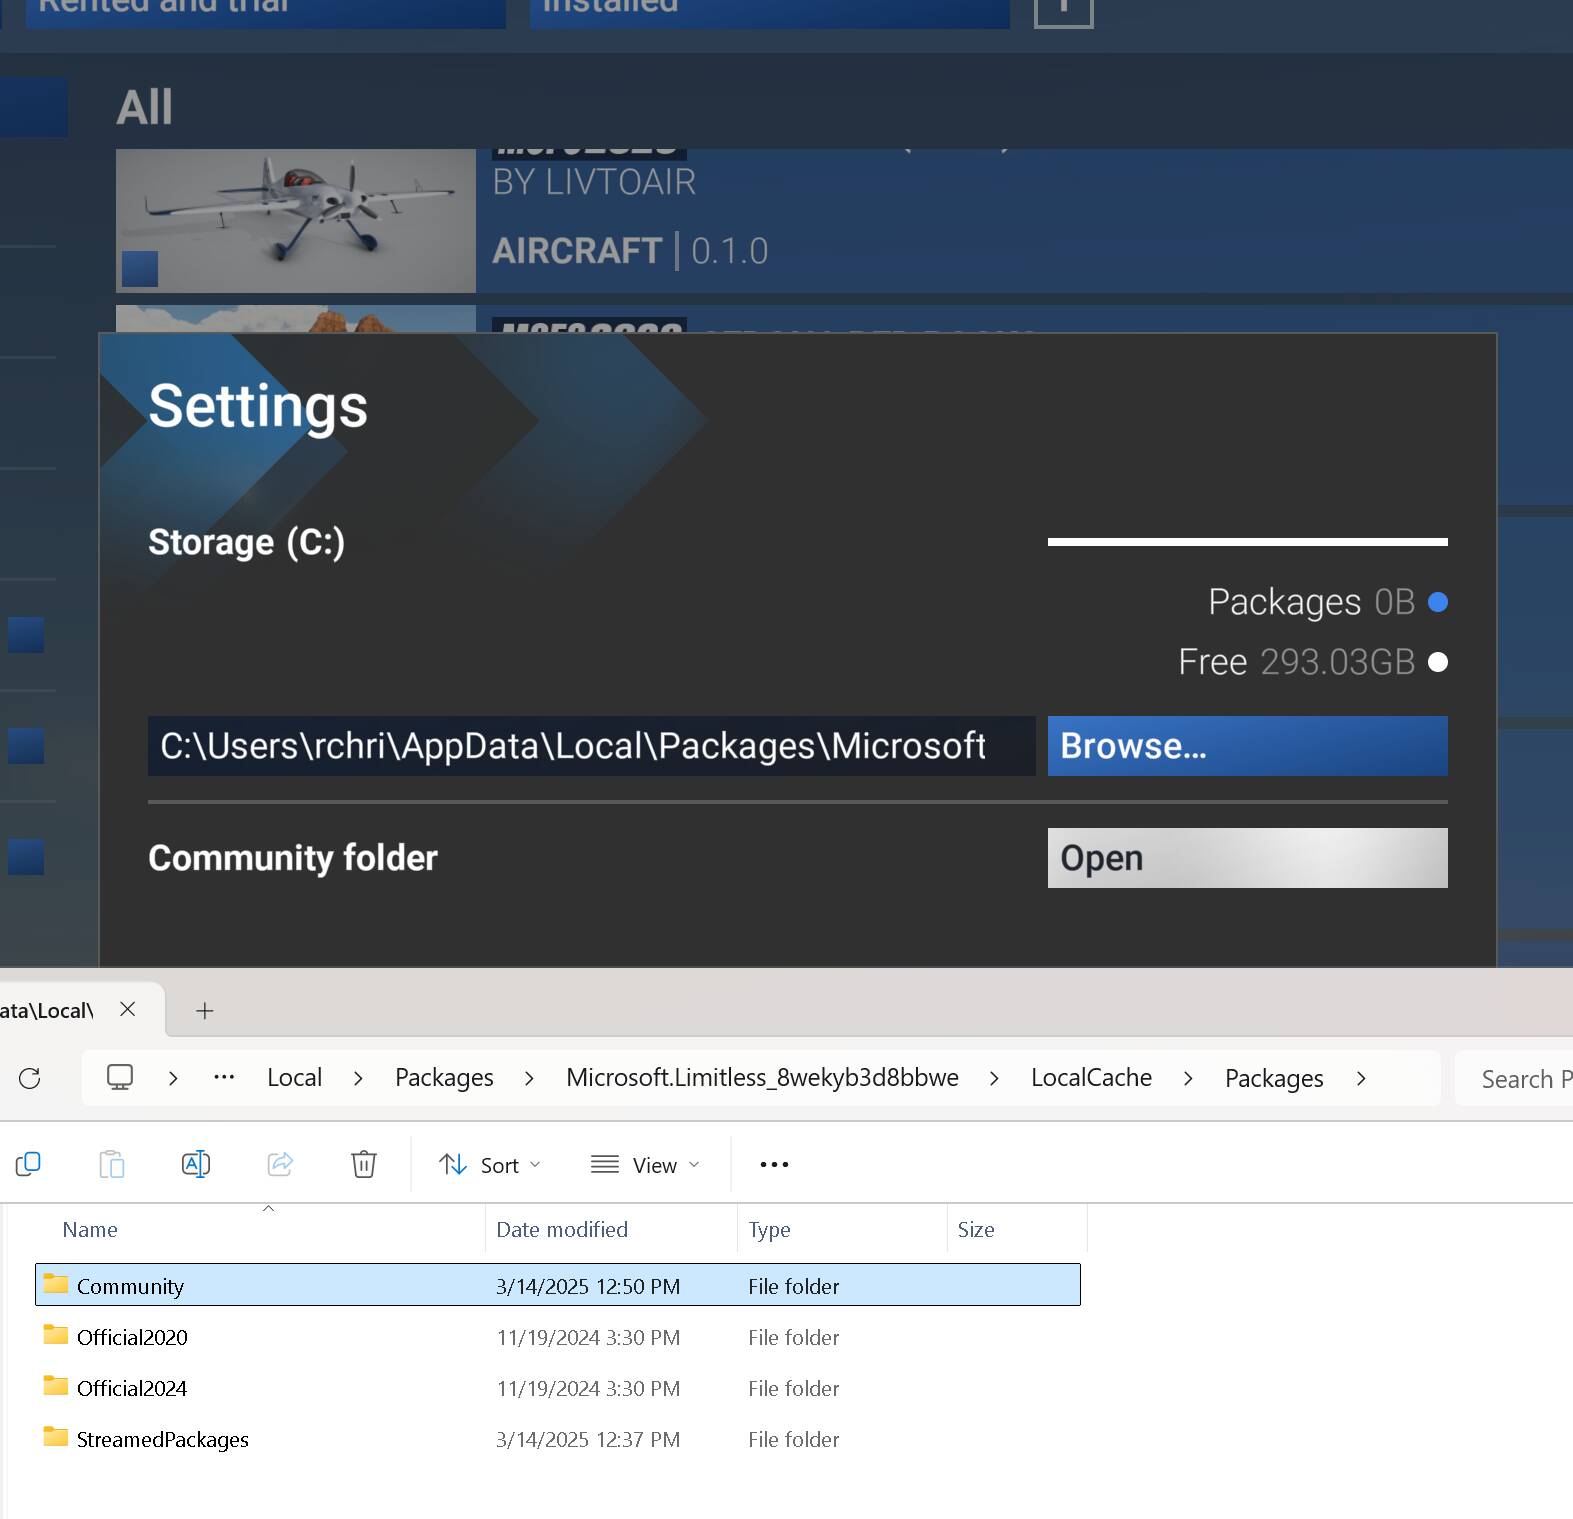Open the See more toolbar options ellipsis

[x=774, y=1164]
